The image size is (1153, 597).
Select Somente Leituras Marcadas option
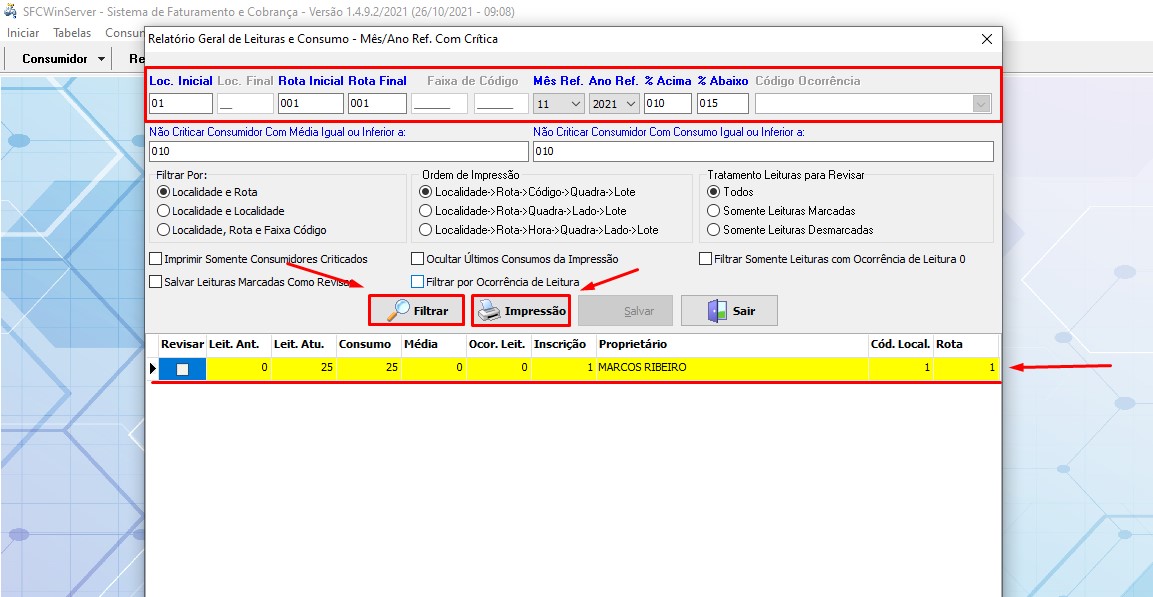pyautogui.click(x=714, y=211)
